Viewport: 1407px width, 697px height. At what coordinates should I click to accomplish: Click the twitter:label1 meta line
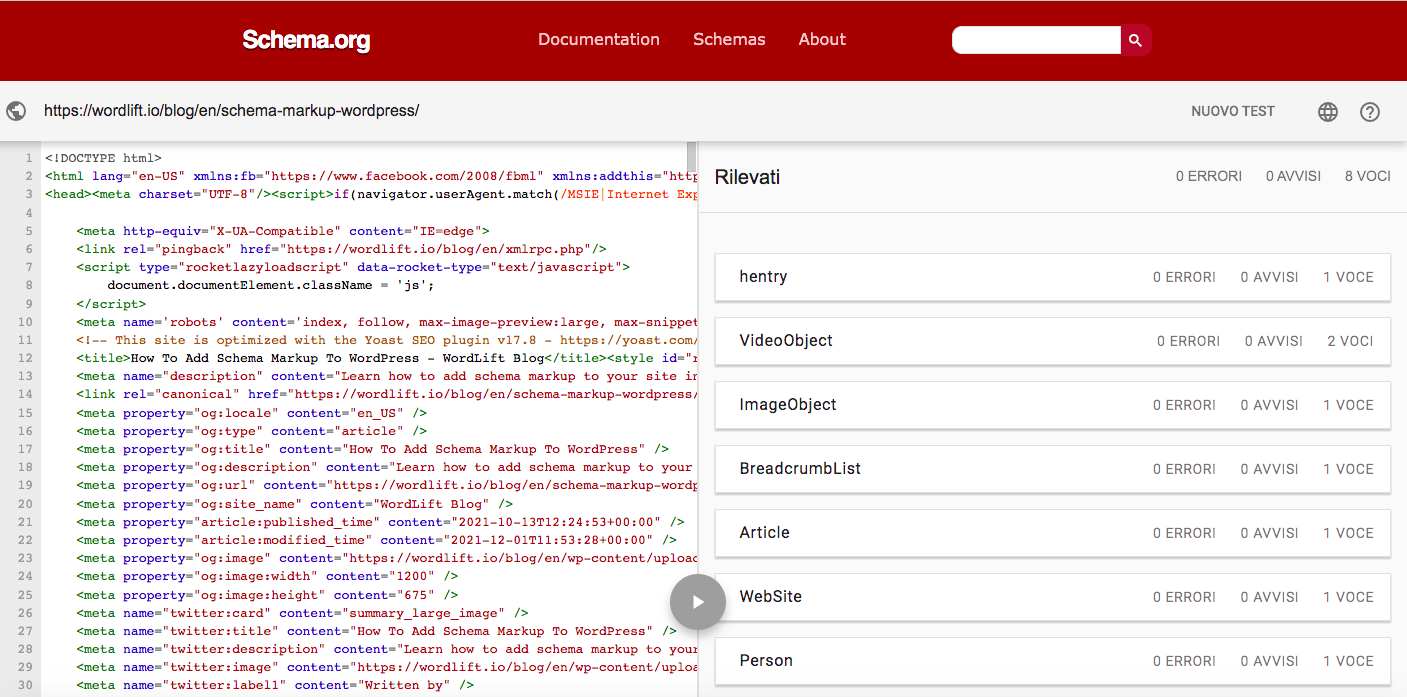(275, 686)
